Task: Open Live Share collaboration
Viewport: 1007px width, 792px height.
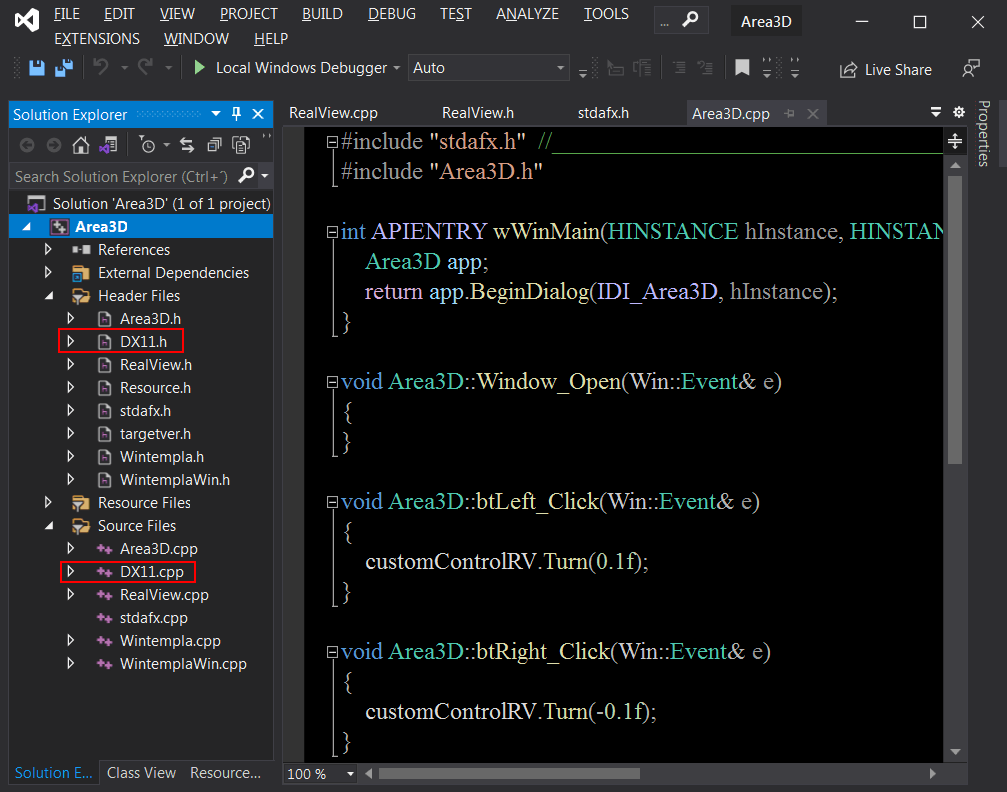Action: pos(886,69)
